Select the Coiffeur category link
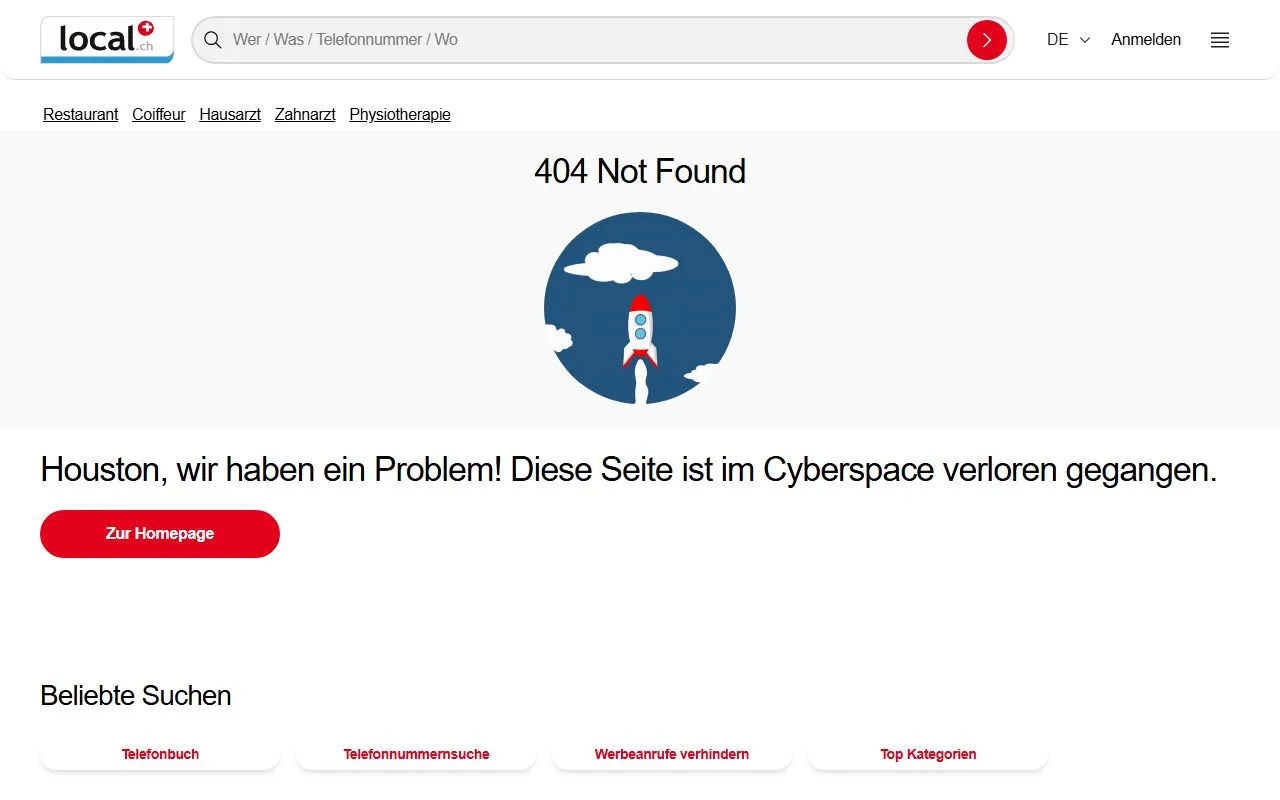Viewport: 1280px width, 800px height. click(x=159, y=115)
